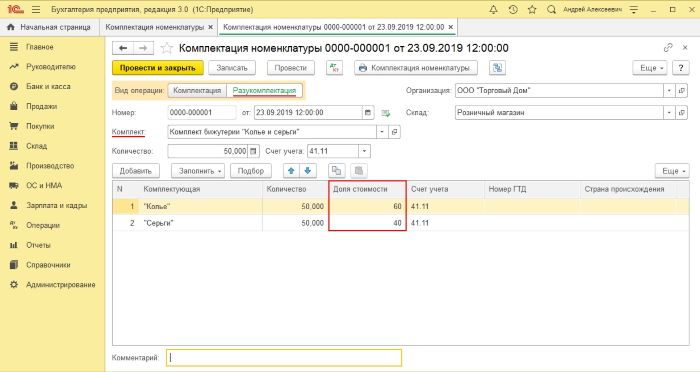The width and height of the screenshot is (700, 372).
Task: Add document to favorites star
Action: click(x=167, y=48)
